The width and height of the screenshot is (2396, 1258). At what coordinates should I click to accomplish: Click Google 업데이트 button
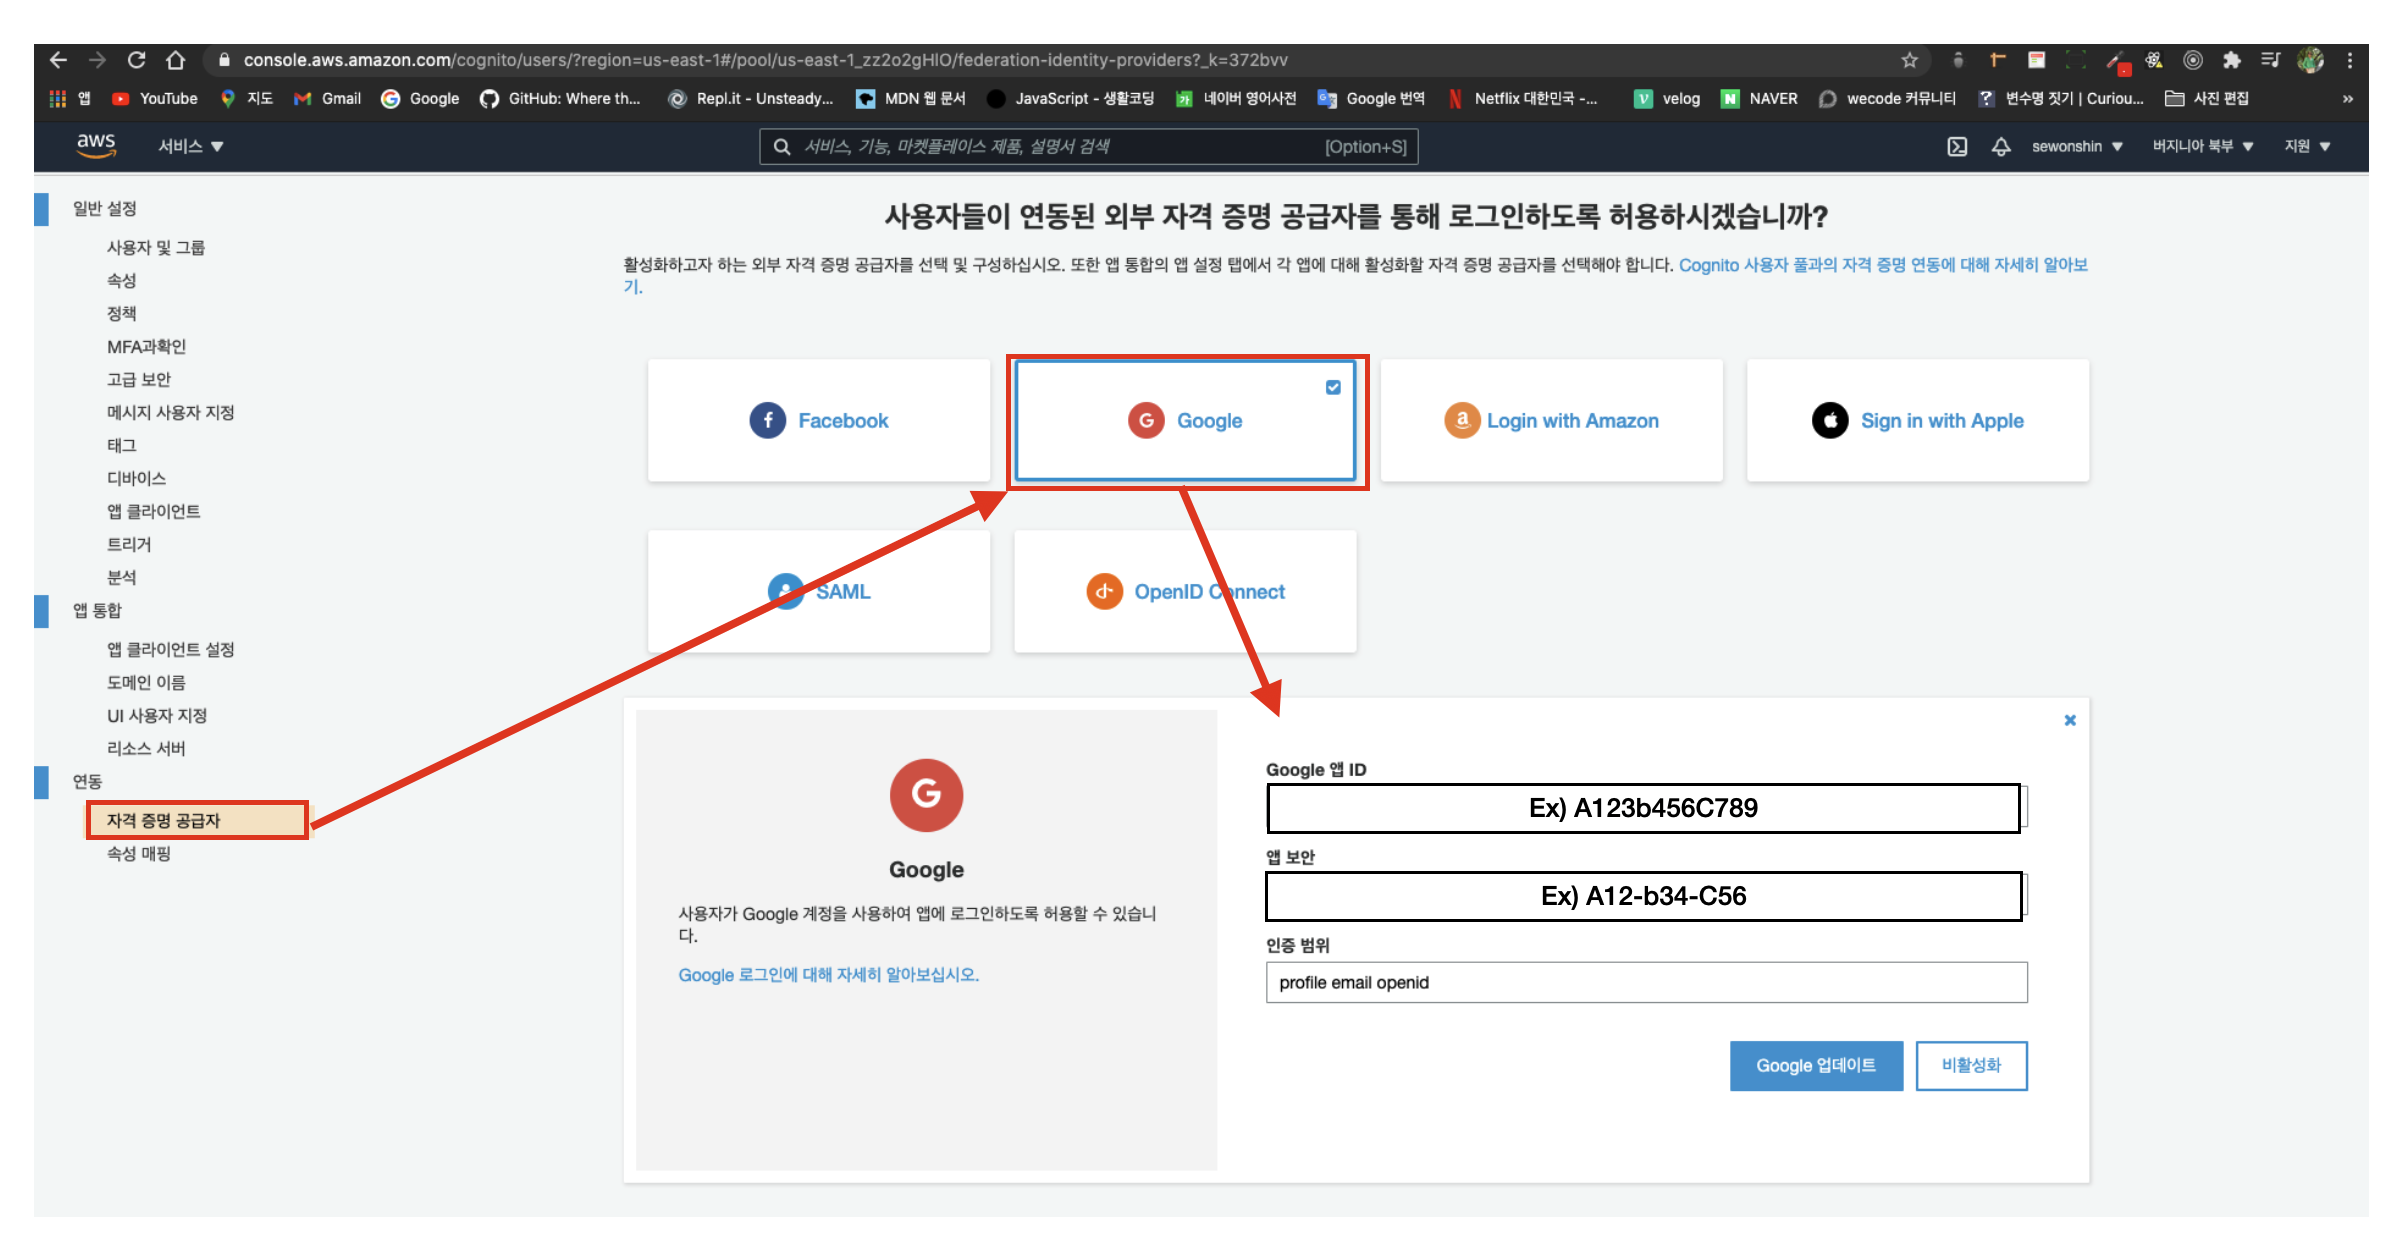coord(1816,1065)
